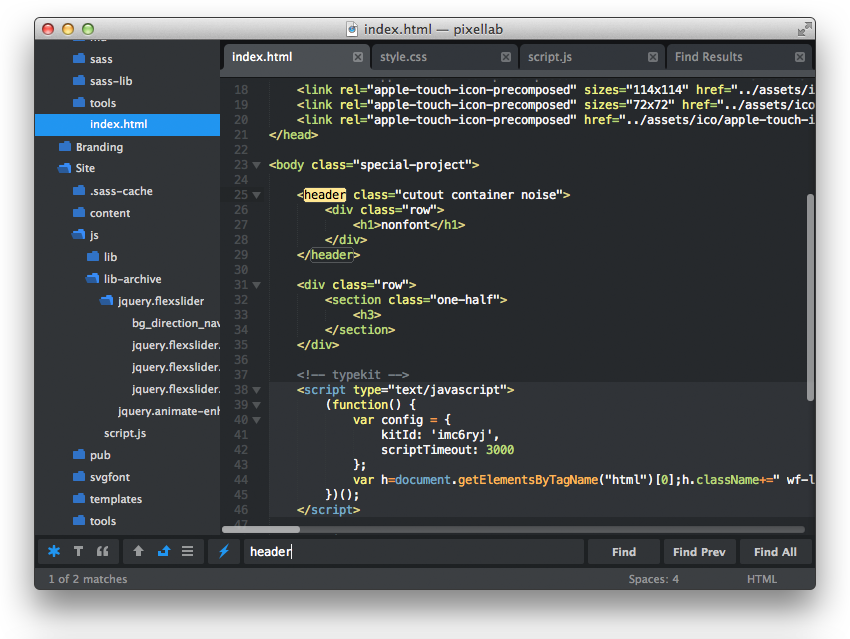This screenshot has height=639, width=850.
Task: Select index.html in the sidebar
Action: (127, 124)
